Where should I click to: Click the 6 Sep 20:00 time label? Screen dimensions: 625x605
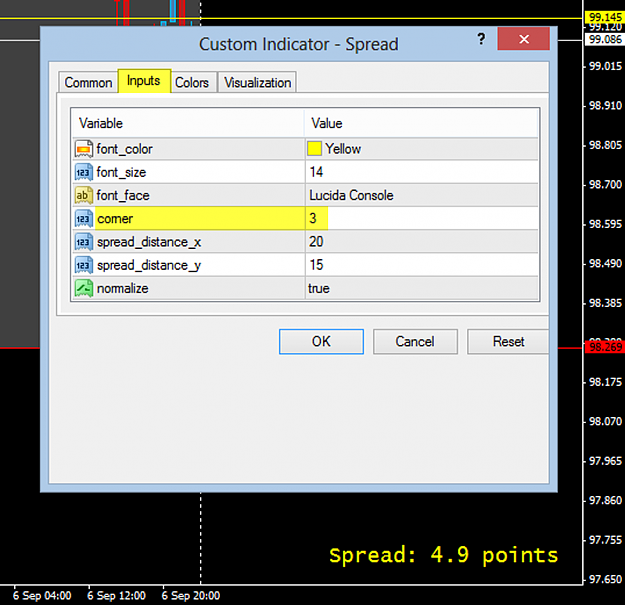(x=191, y=595)
